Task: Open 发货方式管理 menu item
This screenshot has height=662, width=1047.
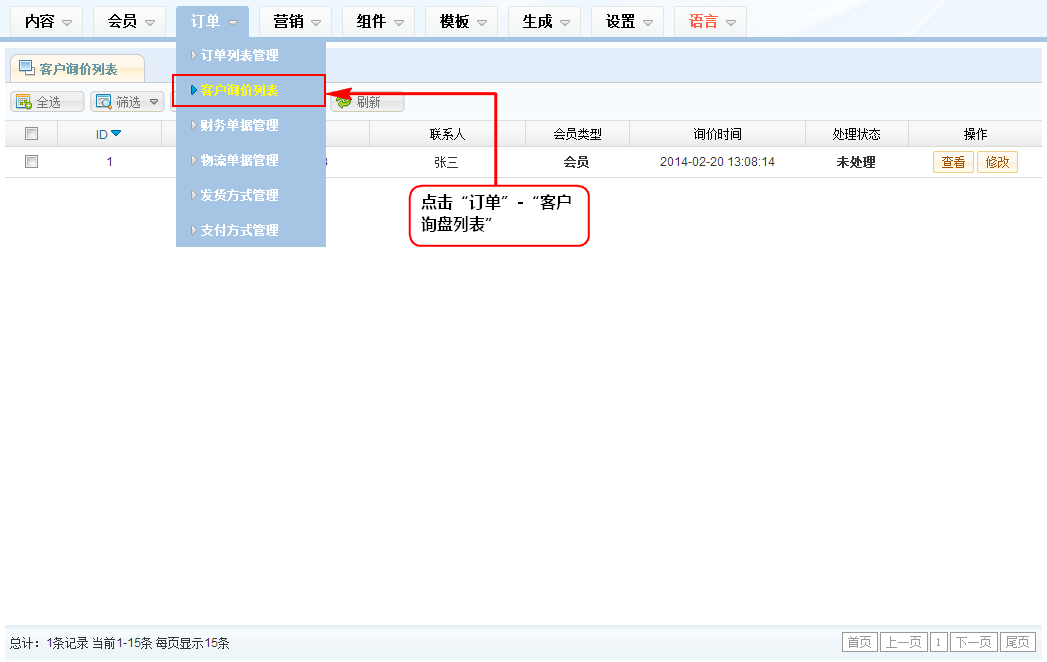Action: (x=240, y=195)
